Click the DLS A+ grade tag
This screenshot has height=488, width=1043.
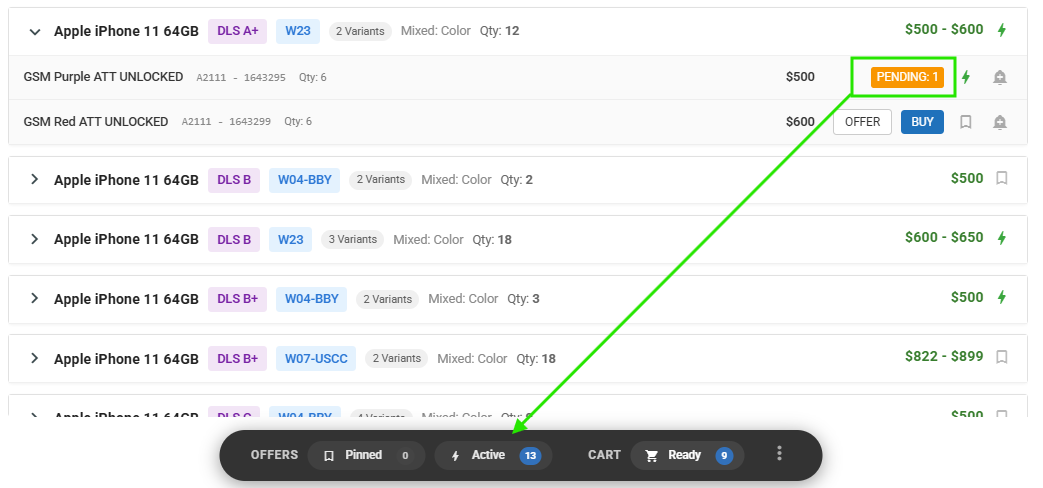point(237,31)
